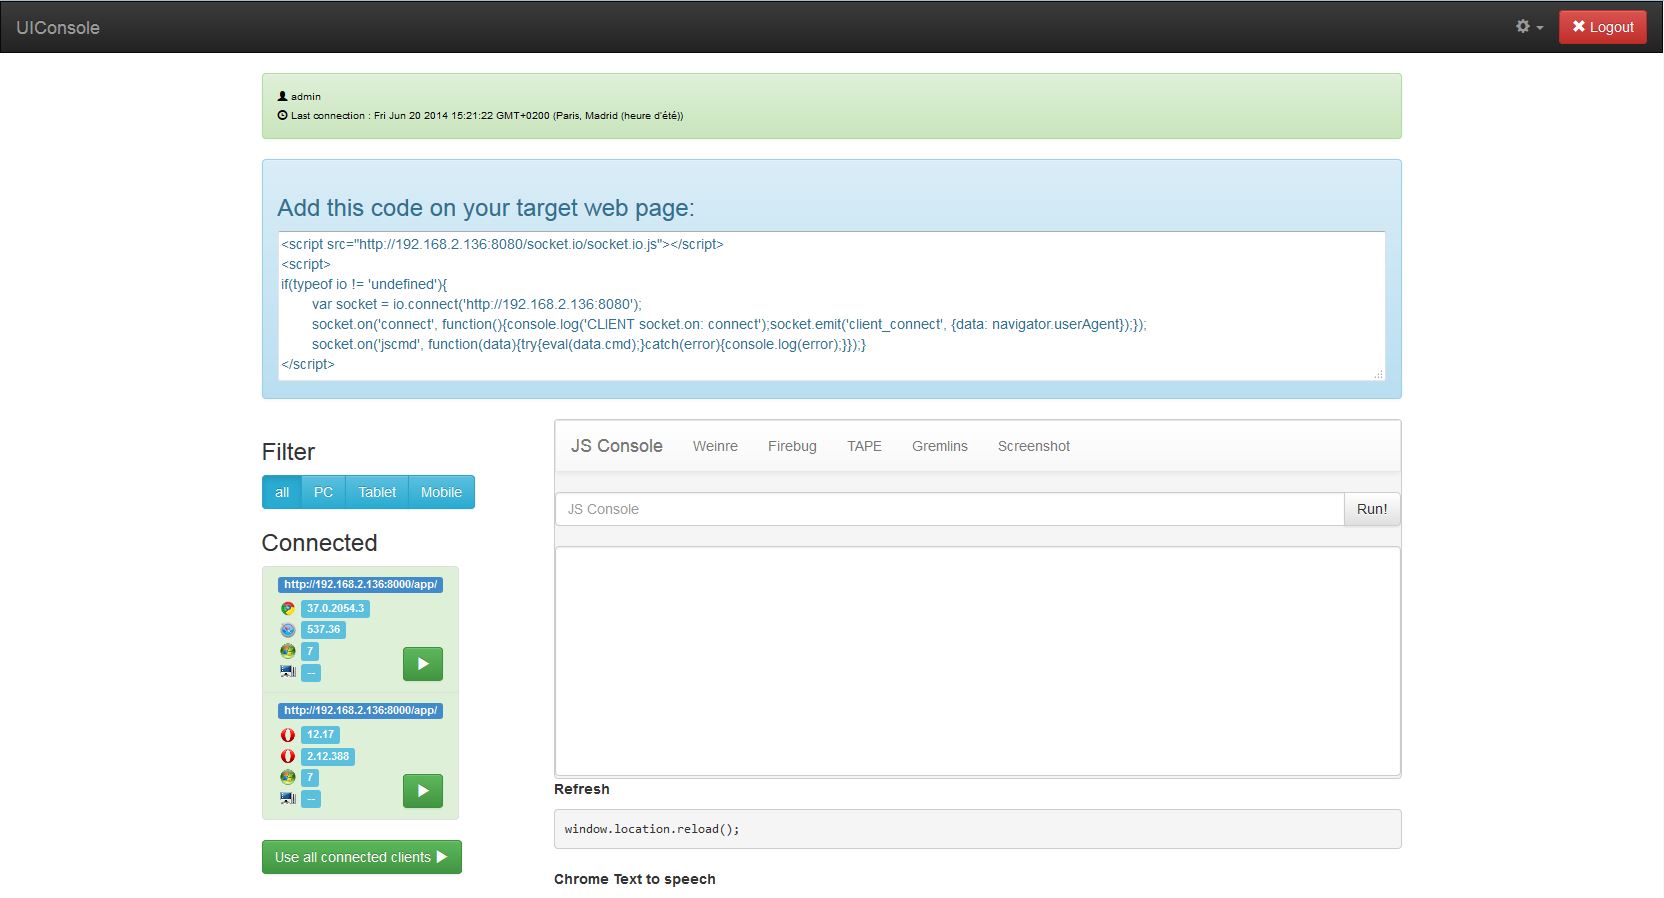Click the 537.36 engine version badge
This screenshot has width=1664, height=898.
(323, 630)
